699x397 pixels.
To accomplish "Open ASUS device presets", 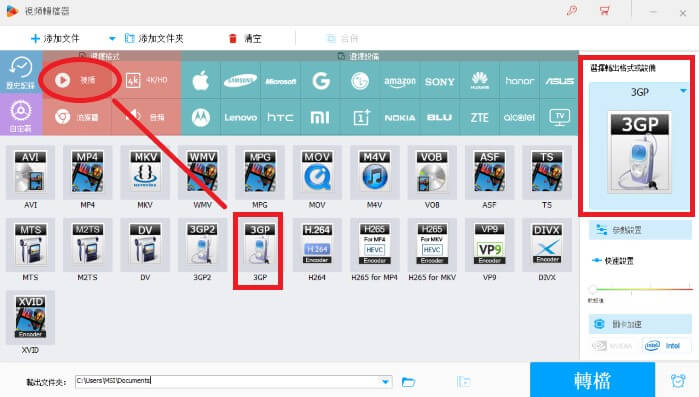I will (559, 81).
